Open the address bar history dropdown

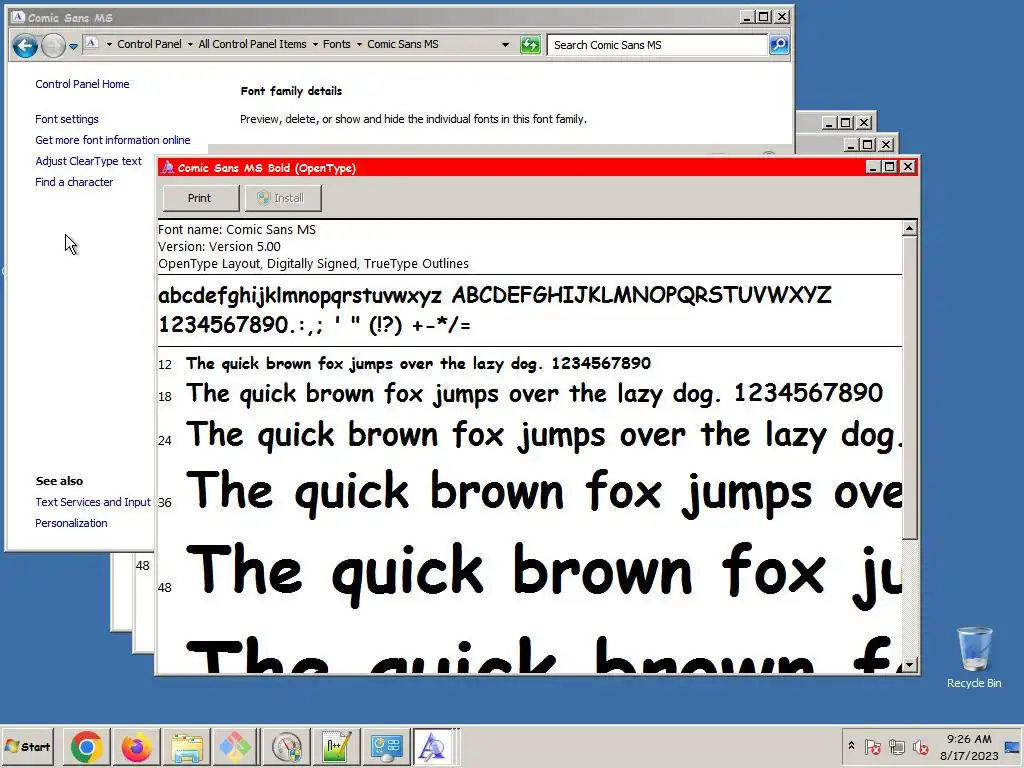coord(505,44)
